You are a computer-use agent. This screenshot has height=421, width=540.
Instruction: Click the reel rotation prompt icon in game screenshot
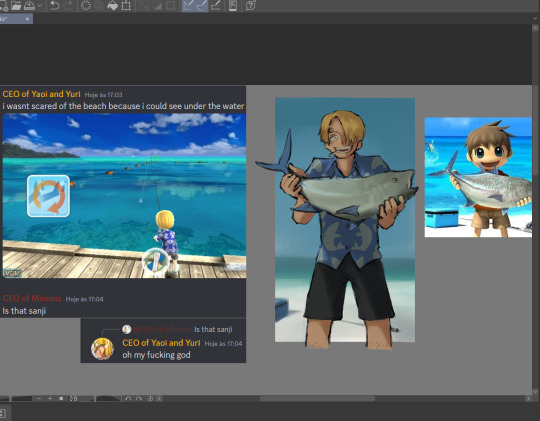tap(49, 196)
